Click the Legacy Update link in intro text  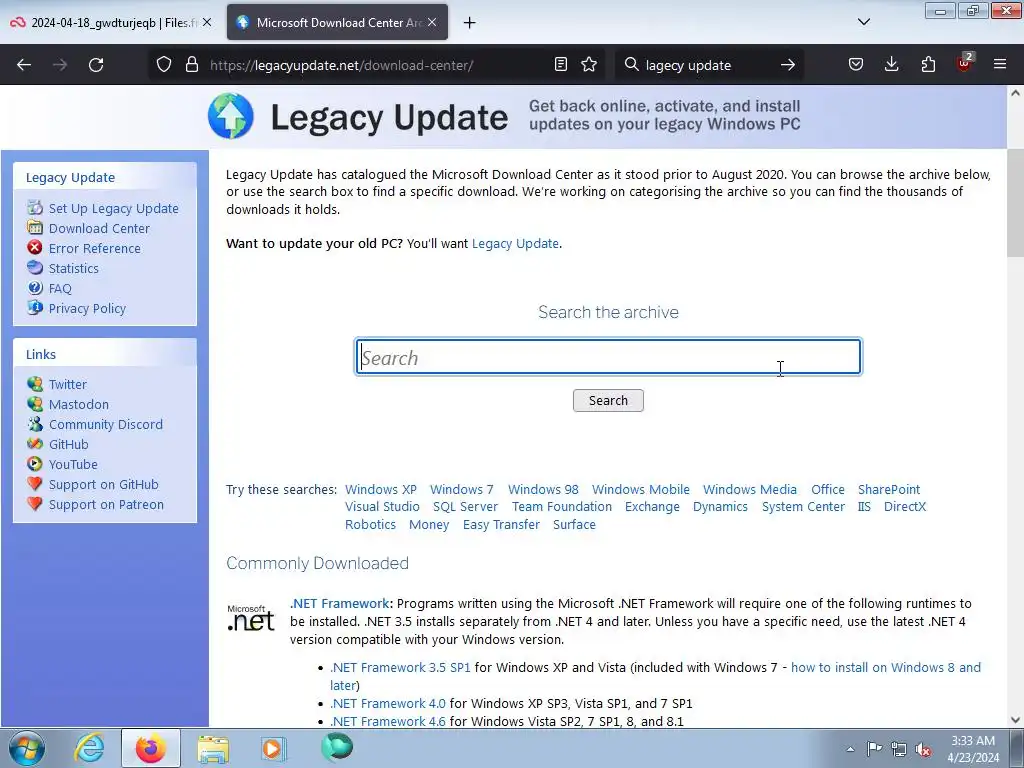[515, 244]
